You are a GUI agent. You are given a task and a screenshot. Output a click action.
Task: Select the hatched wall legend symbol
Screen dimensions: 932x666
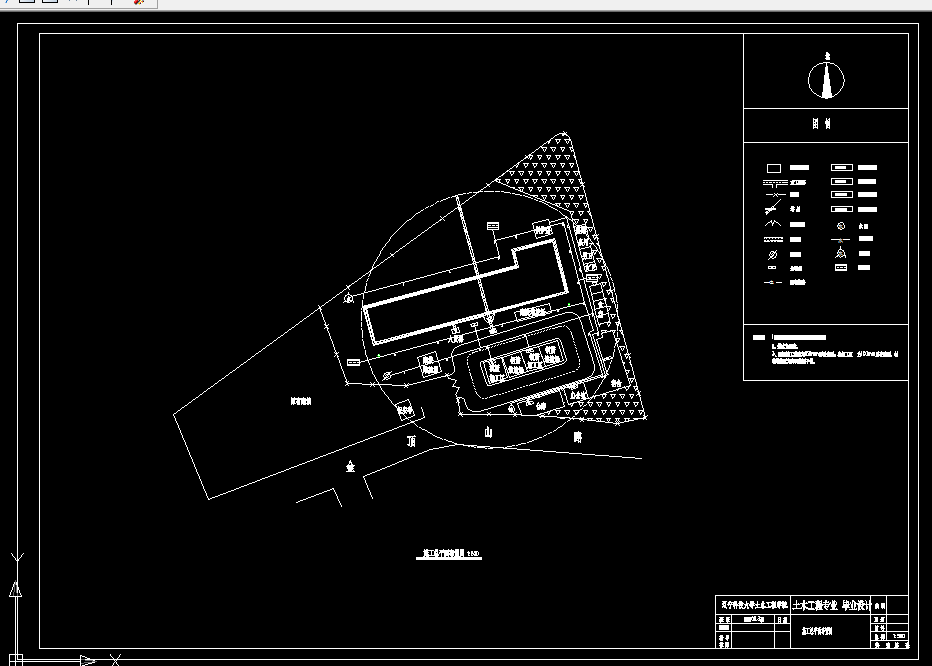point(773,239)
